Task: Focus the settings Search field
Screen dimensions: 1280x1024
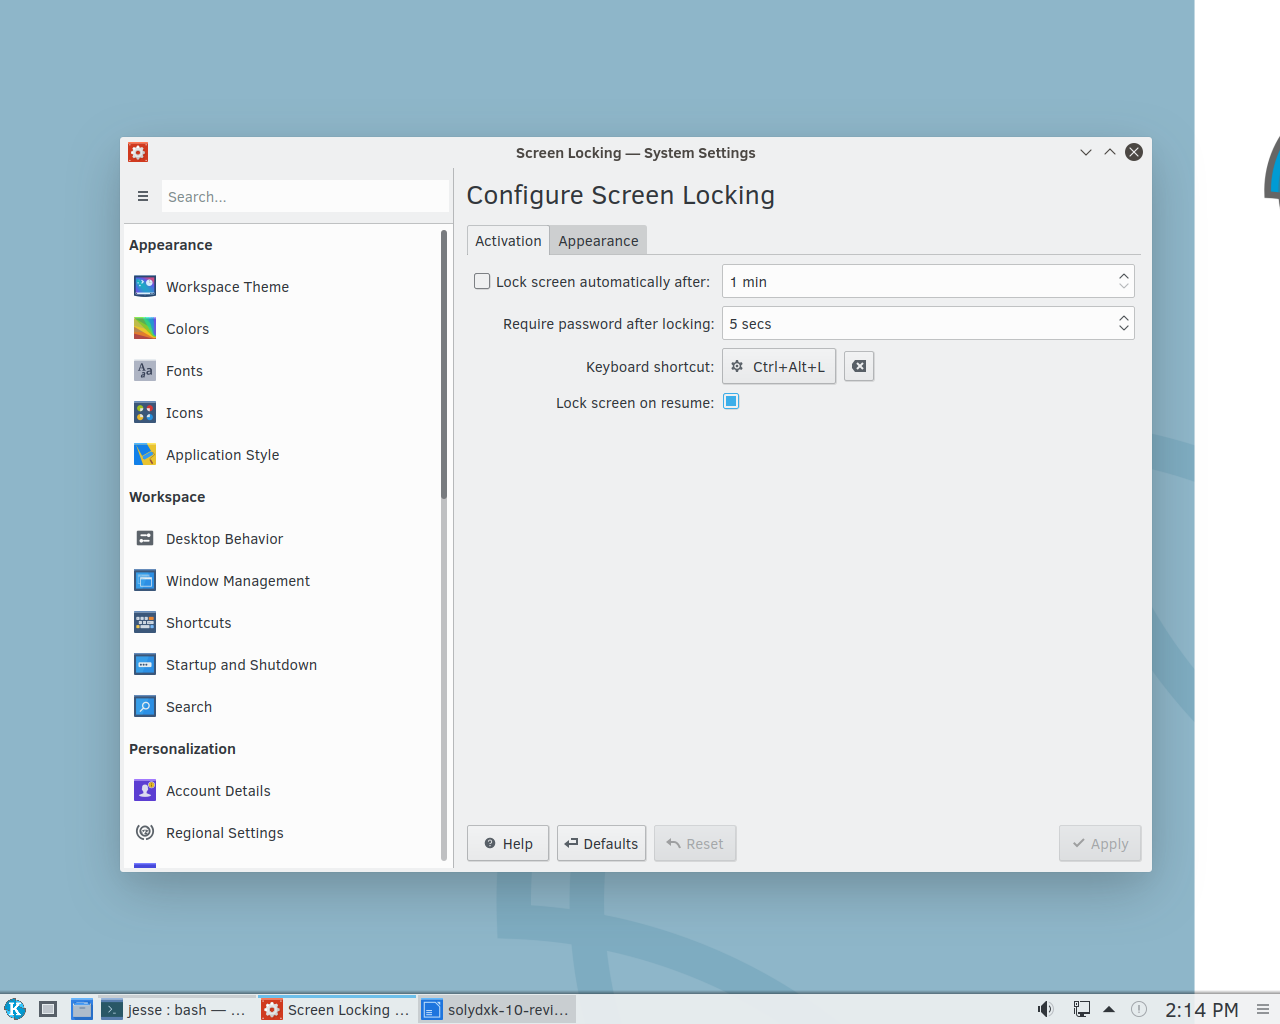Action: (x=305, y=197)
